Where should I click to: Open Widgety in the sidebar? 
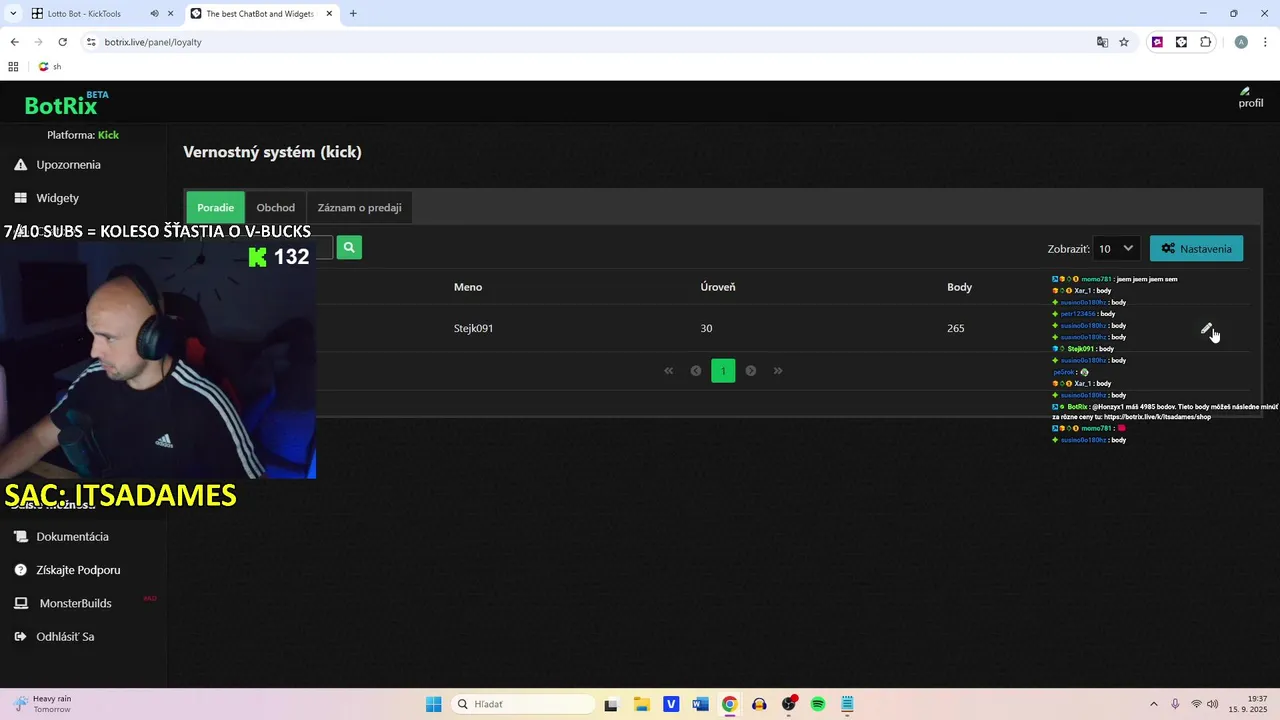(x=57, y=198)
